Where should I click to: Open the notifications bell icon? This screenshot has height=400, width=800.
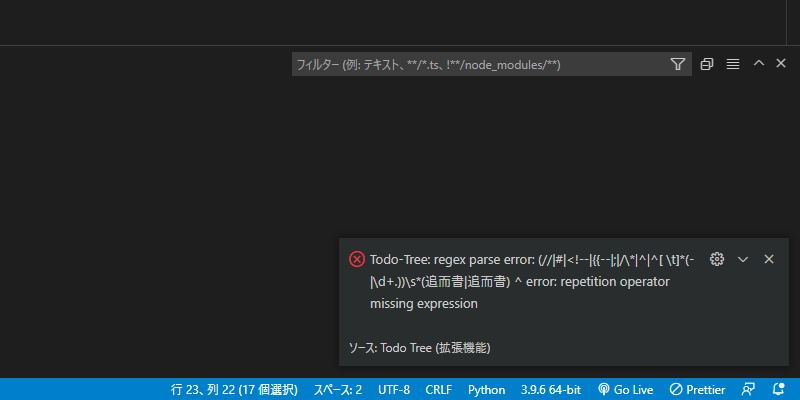tap(779, 390)
